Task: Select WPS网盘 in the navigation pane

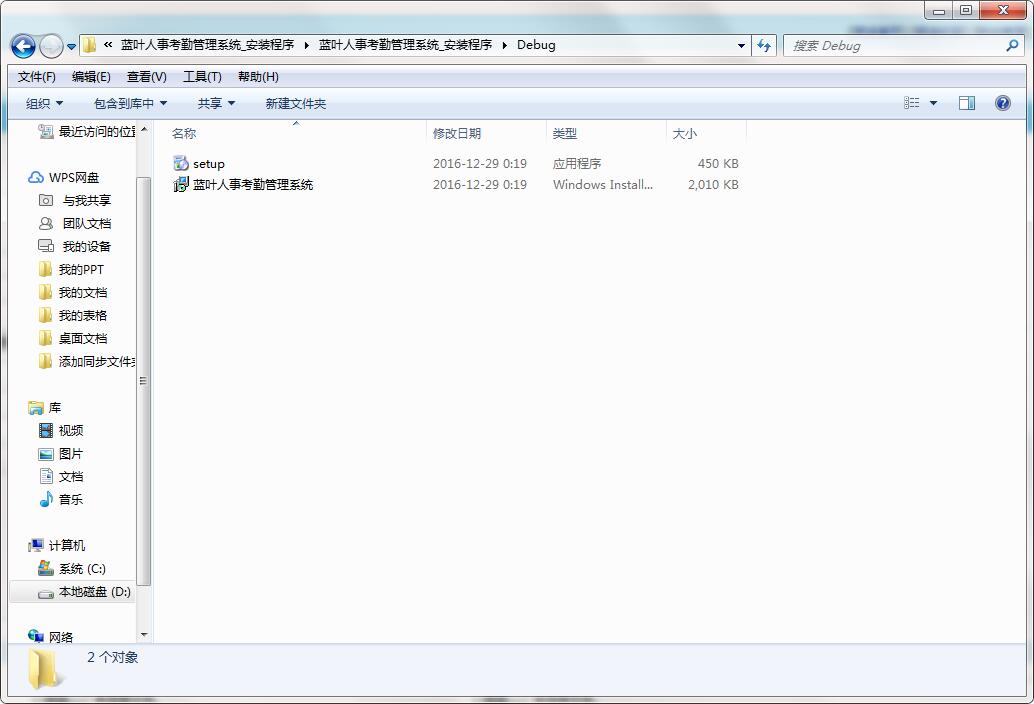Action: click(x=63, y=177)
